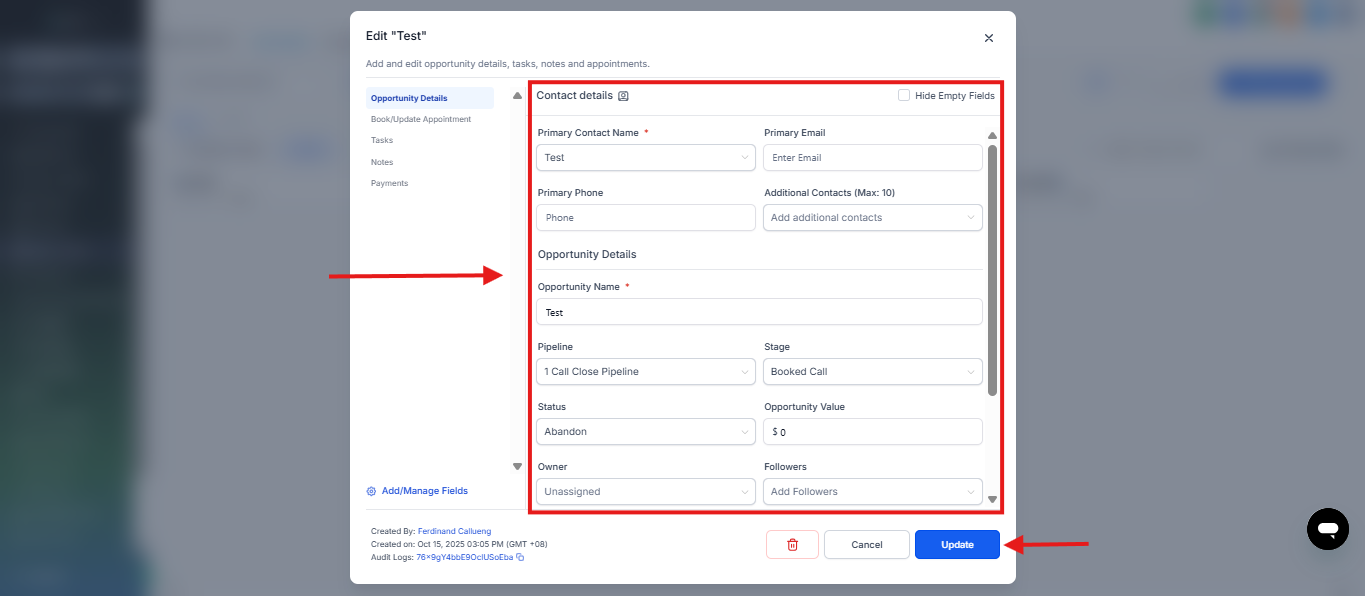Expand the Status dropdown set to Abandon

645,431
